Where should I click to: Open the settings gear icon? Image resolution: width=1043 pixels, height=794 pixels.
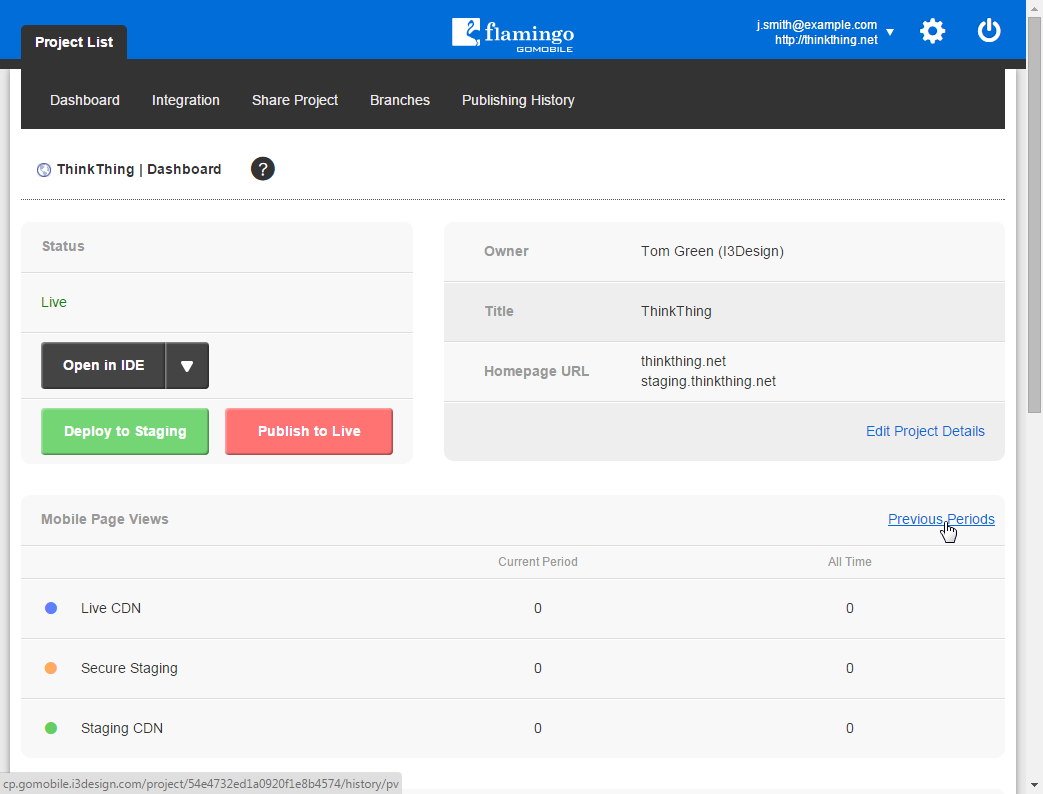932,31
